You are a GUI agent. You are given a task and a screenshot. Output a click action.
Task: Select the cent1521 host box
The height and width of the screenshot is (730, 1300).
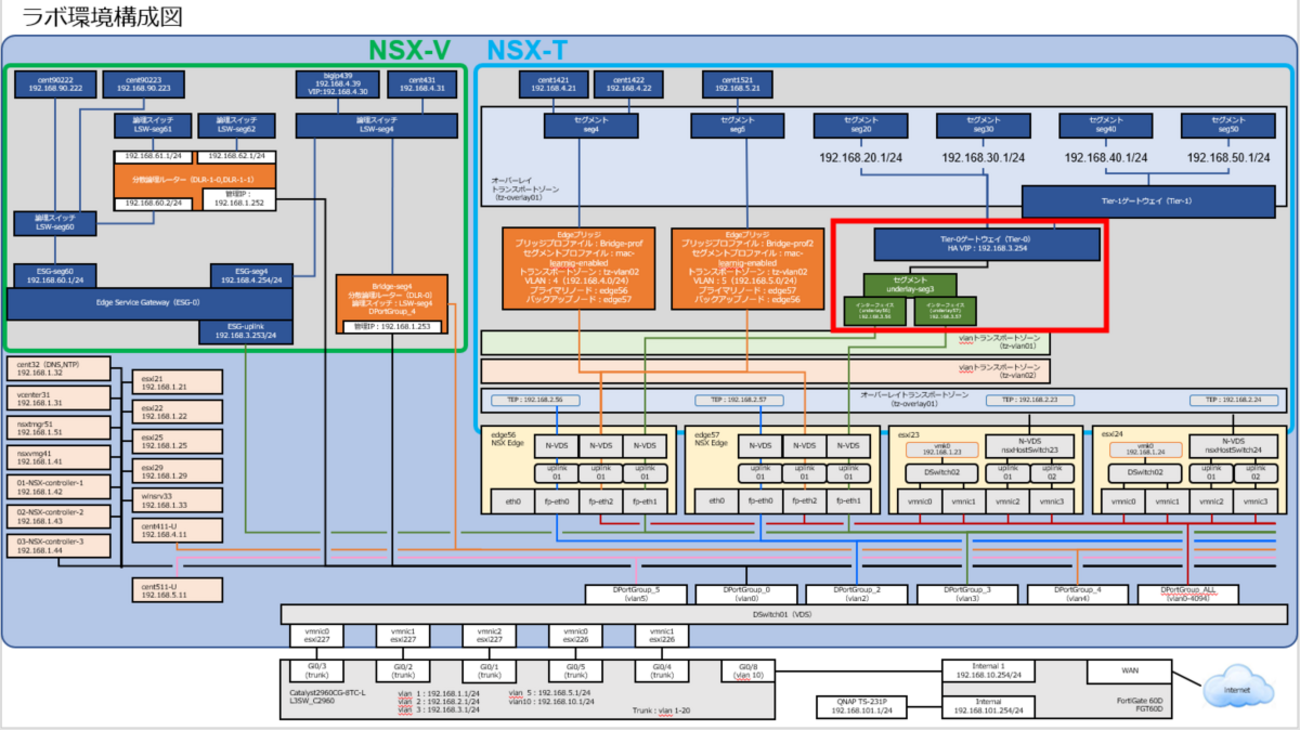click(737, 84)
